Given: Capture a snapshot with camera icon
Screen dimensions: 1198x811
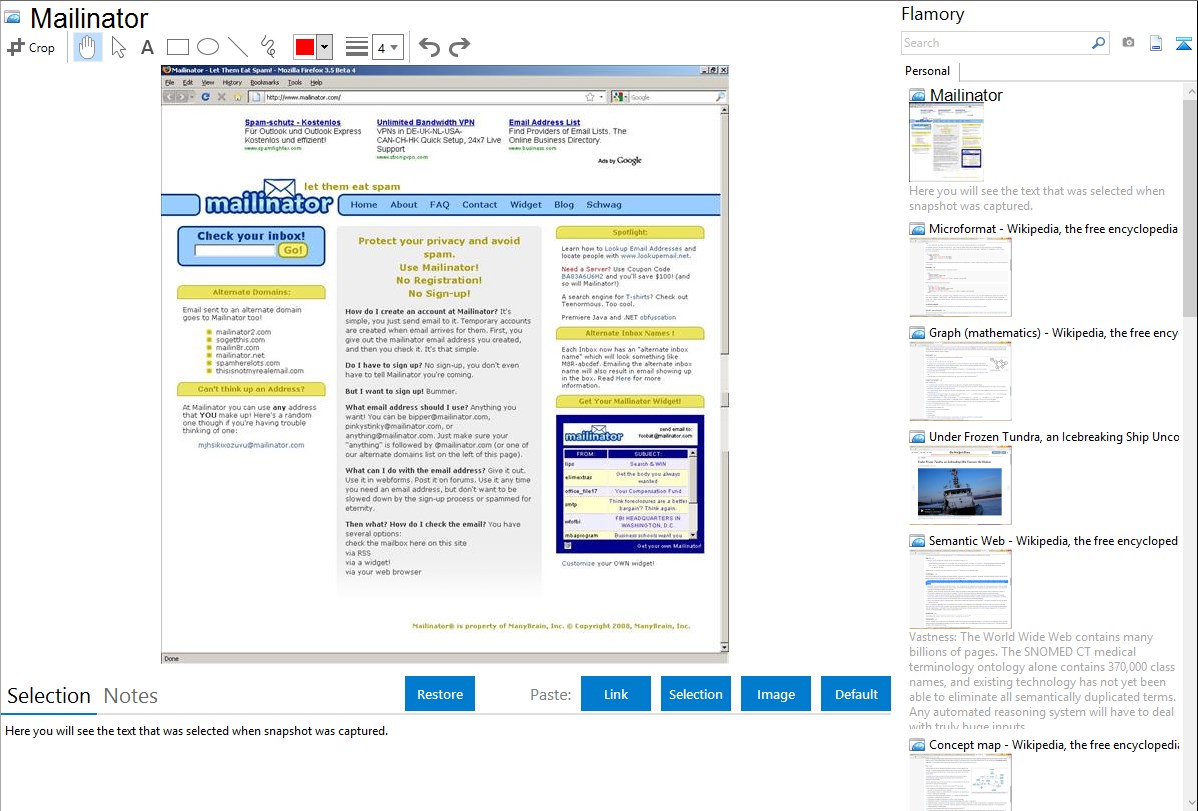Looking at the screenshot, I should point(1128,43).
